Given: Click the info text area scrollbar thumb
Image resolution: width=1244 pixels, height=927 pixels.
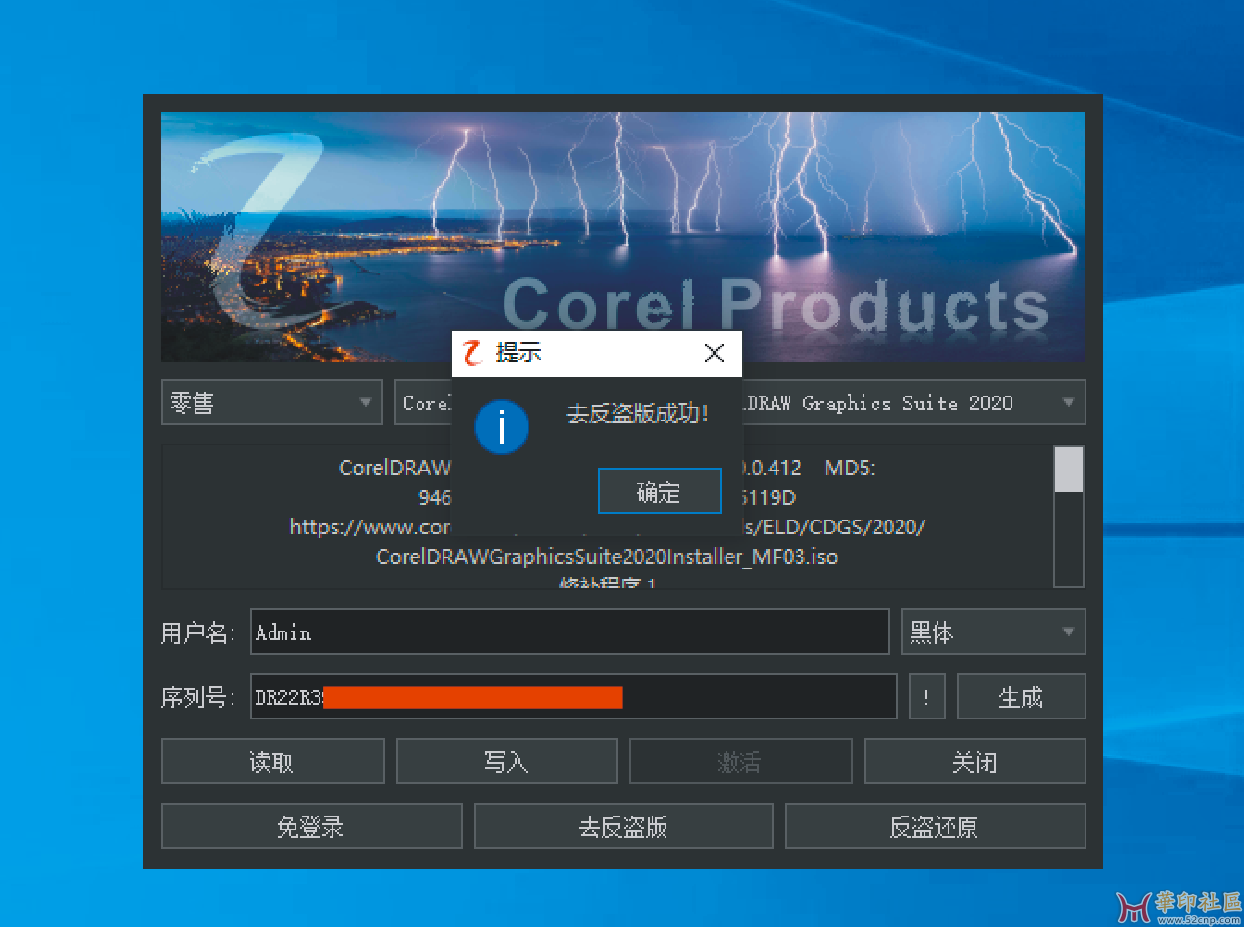Looking at the screenshot, I should (x=1069, y=469).
